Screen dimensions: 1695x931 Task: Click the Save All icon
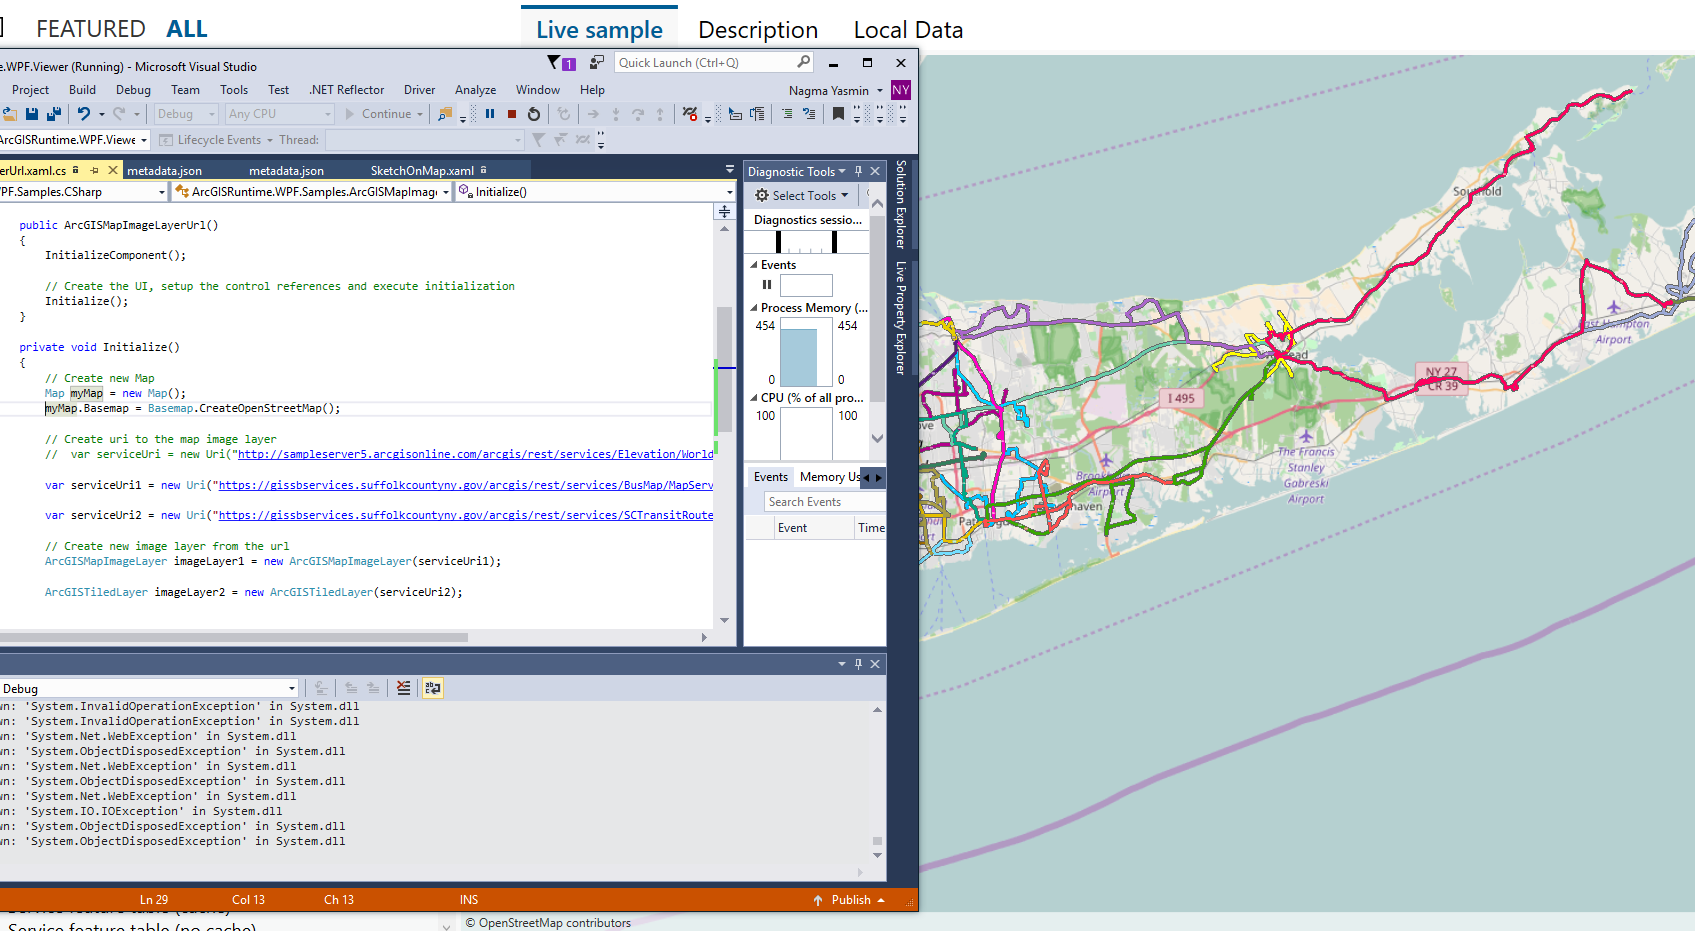click(54, 114)
